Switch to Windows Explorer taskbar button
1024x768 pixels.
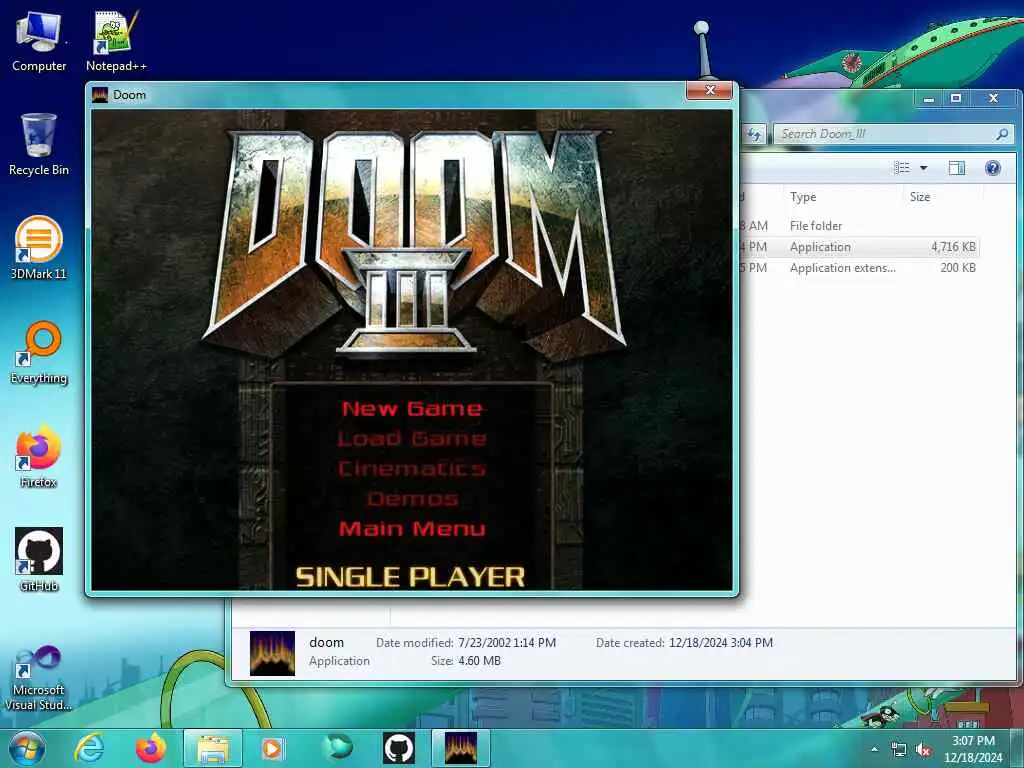(x=213, y=748)
